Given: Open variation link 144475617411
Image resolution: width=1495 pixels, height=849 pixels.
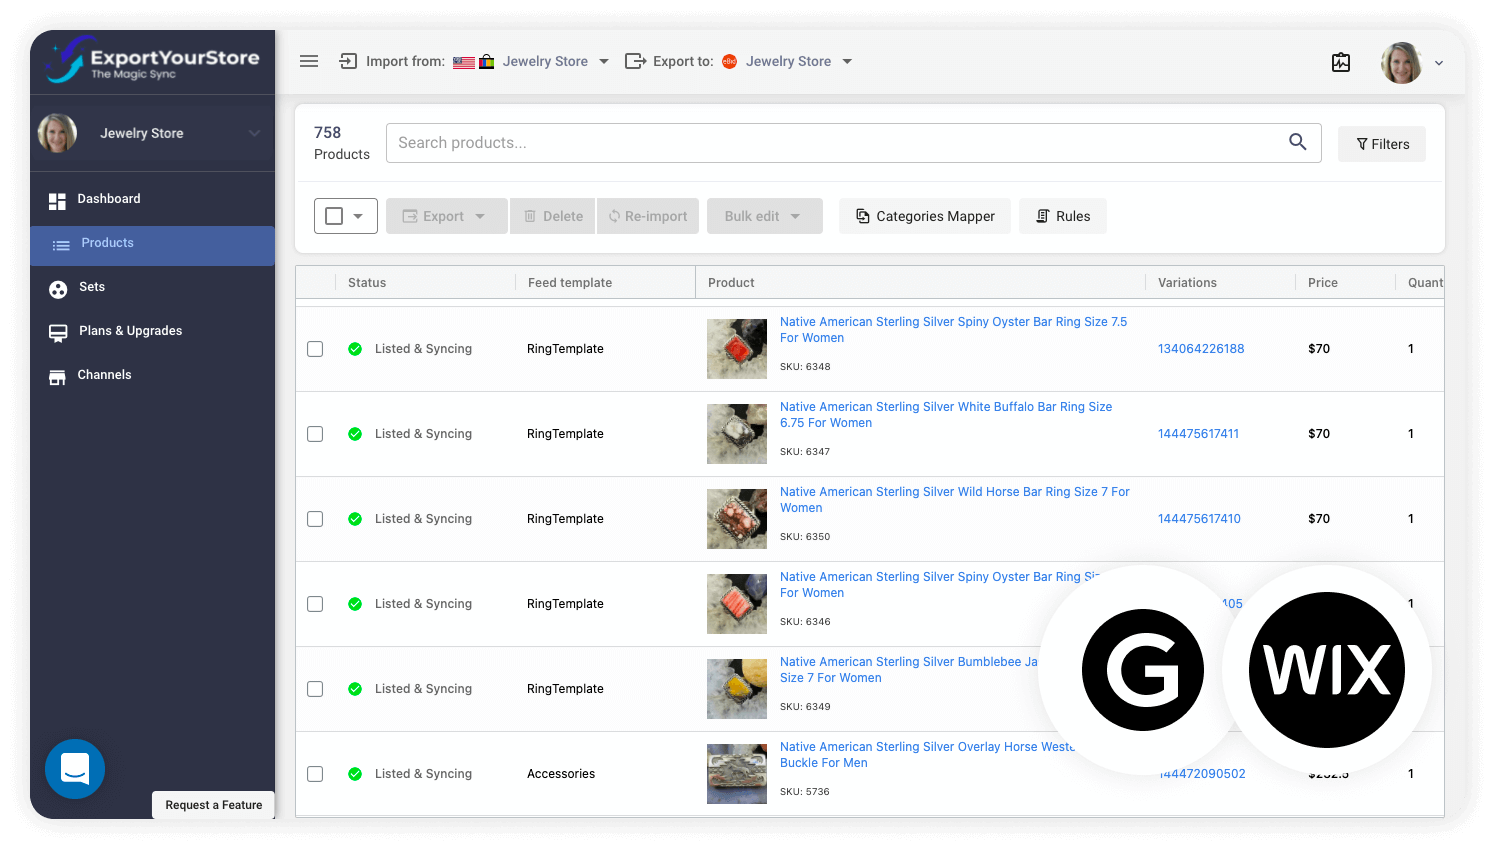Looking at the screenshot, I should 1199,433.
